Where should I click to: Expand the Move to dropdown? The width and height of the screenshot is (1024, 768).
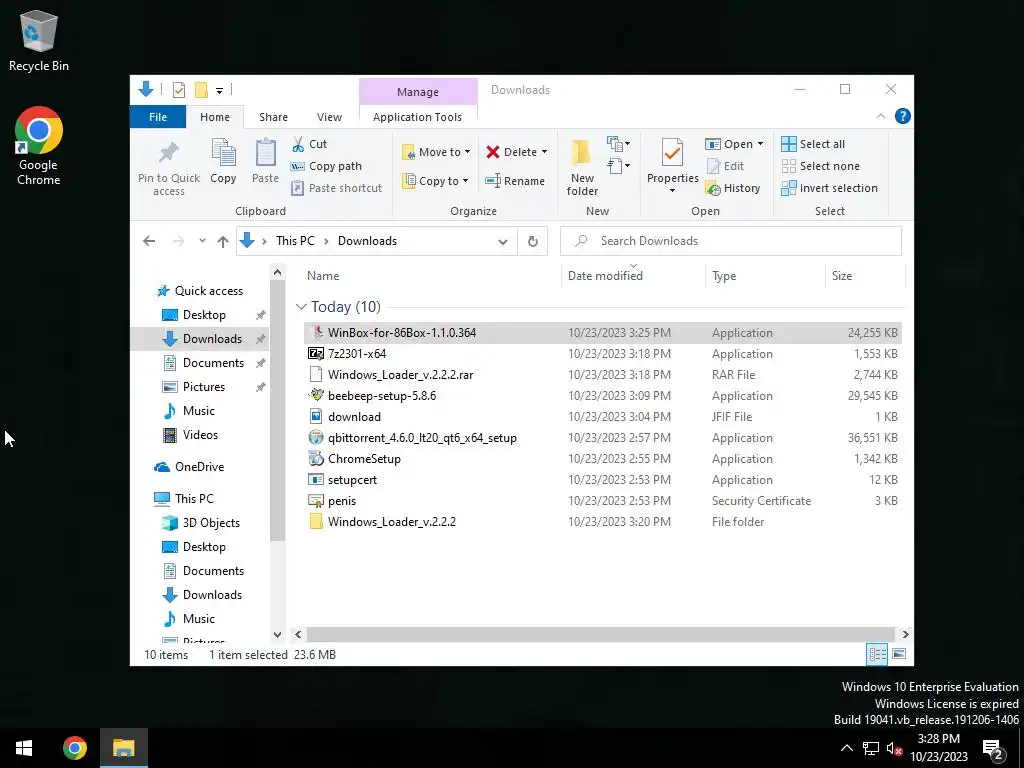tap(467, 152)
